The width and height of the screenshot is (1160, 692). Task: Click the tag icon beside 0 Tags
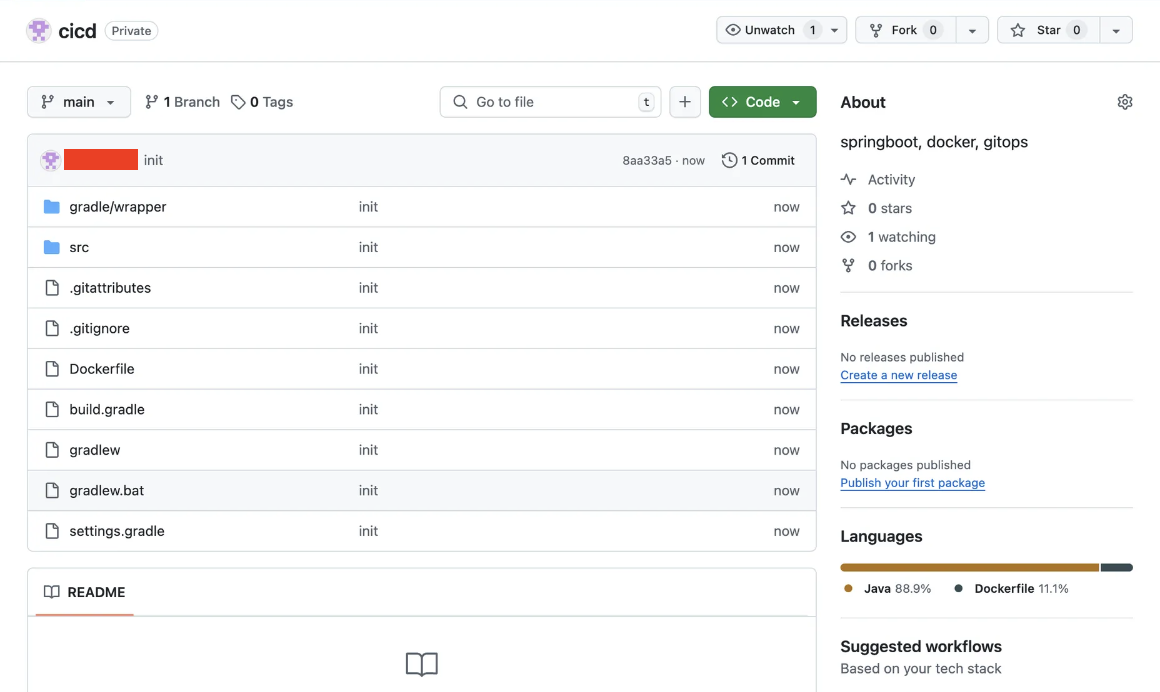238,102
